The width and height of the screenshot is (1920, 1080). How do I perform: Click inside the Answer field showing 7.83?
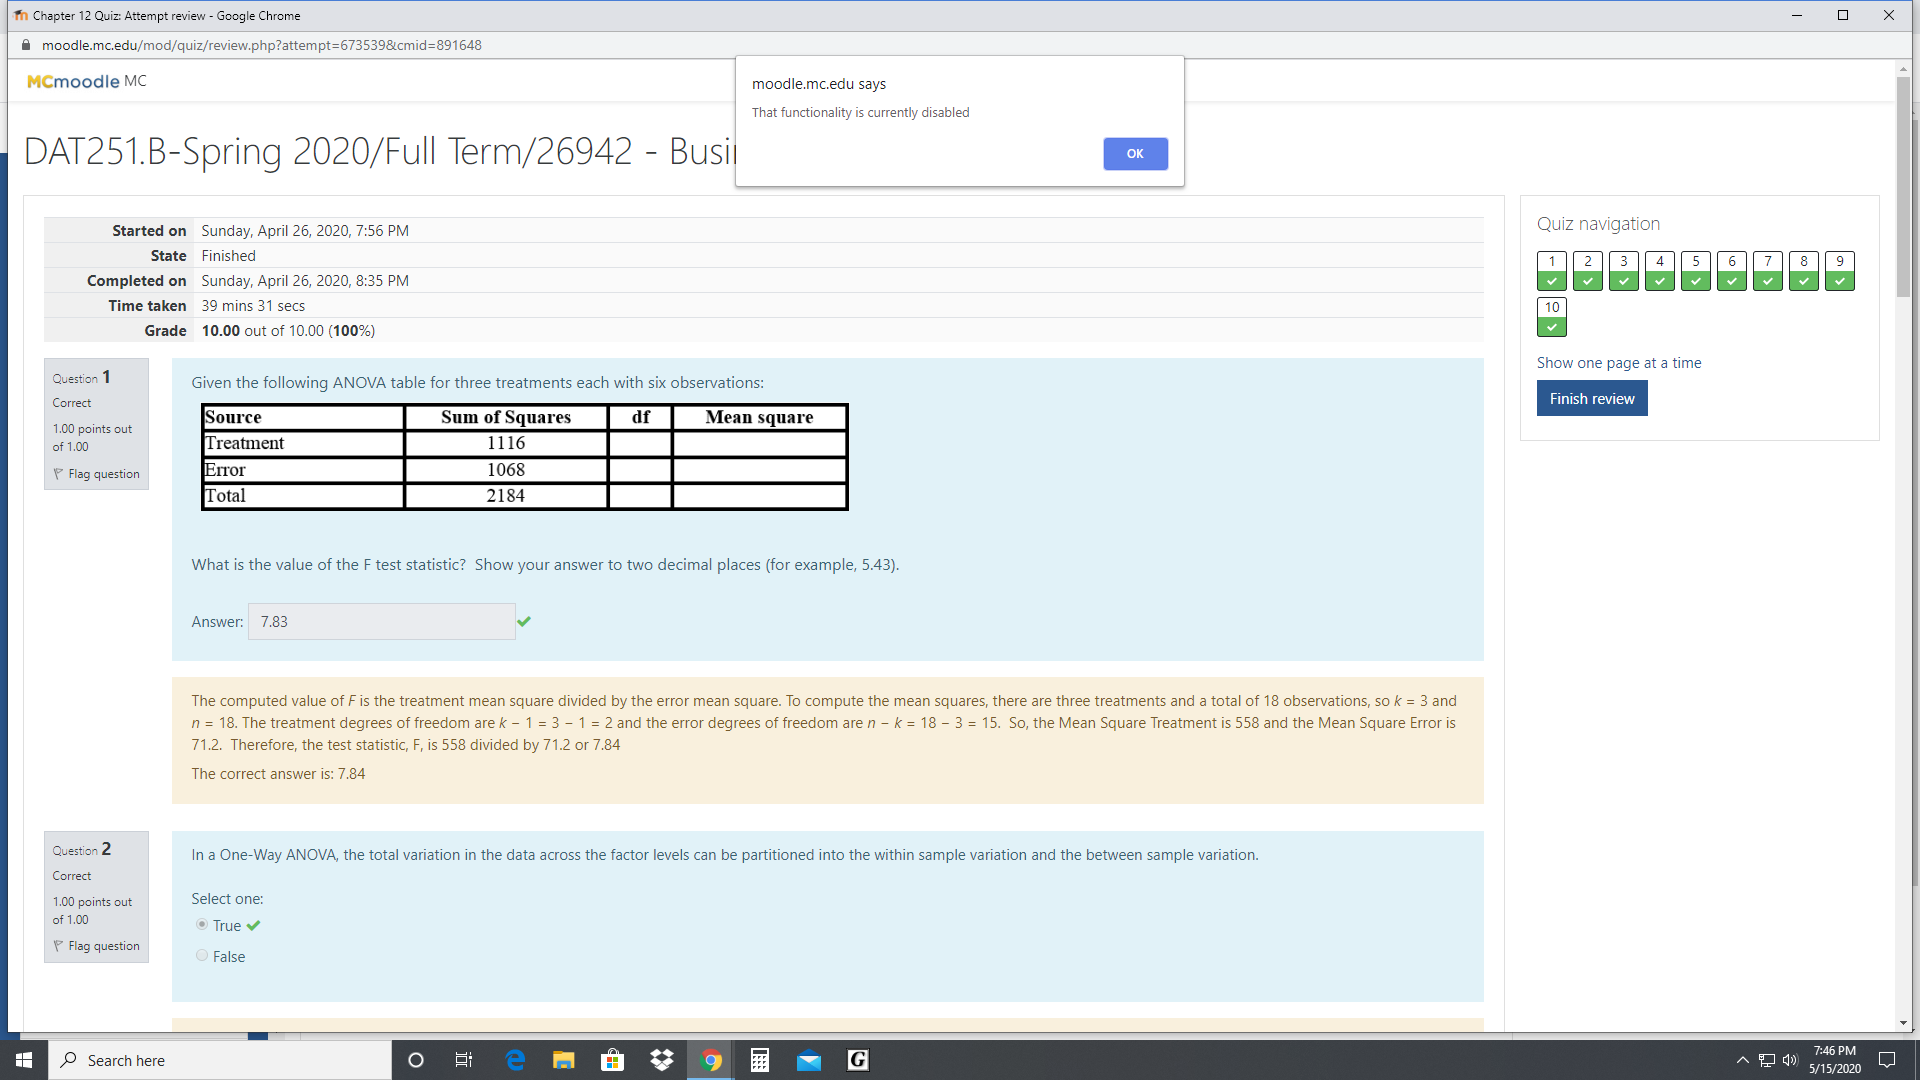tap(381, 621)
